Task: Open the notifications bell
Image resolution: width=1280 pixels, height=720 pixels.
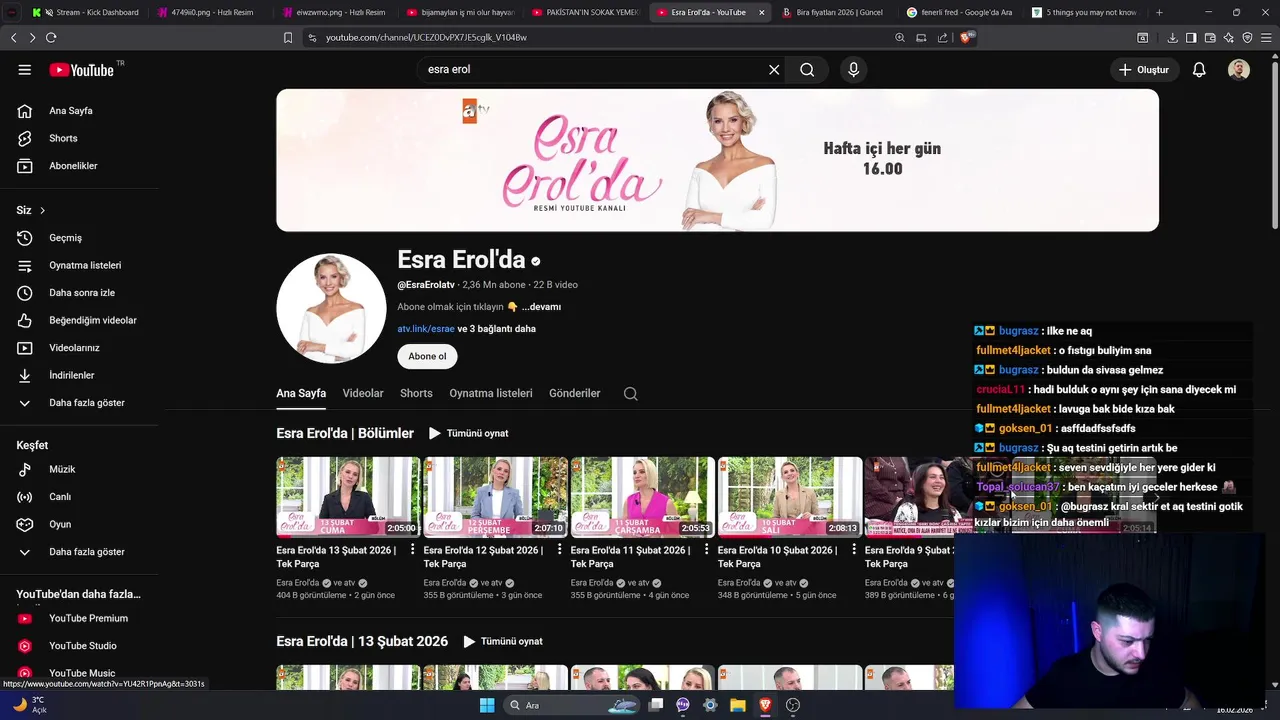Action: coord(1199,70)
